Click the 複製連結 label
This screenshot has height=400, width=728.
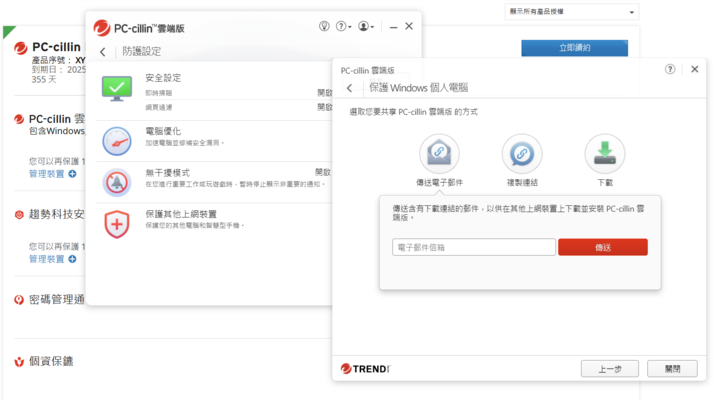pos(522,183)
